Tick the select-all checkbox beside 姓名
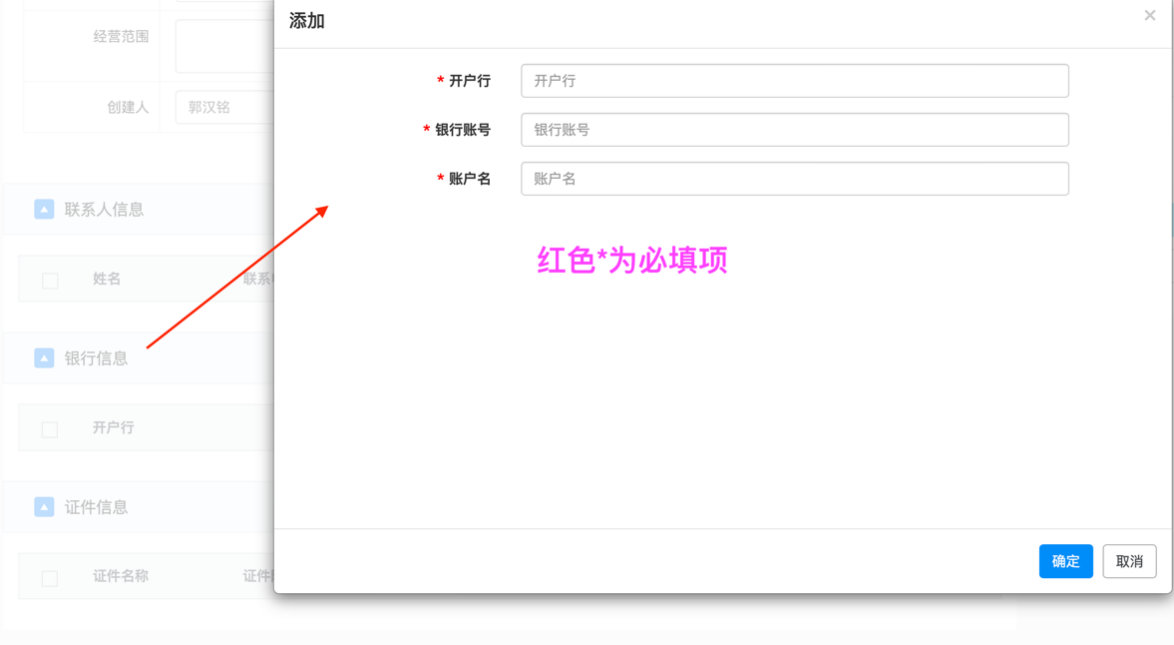Screen dimensions: 1174x645 [x=50, y=281]
